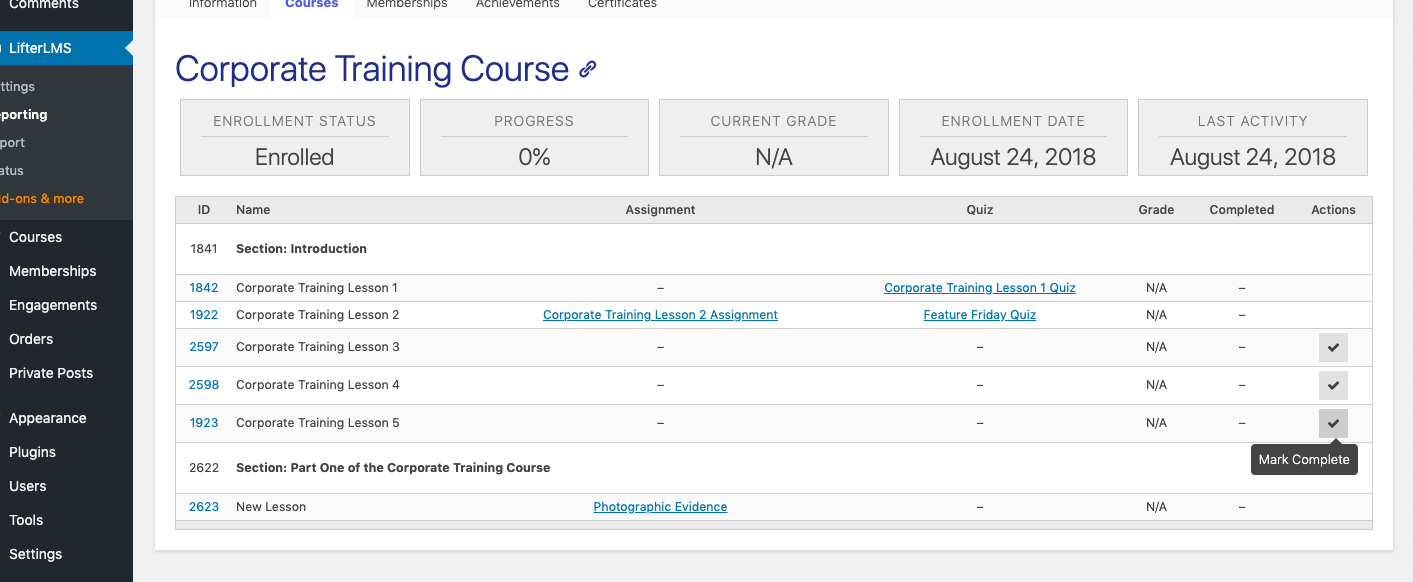
Task: Click the Corporate Training Lesson 5 name
Action: [318, 423]
